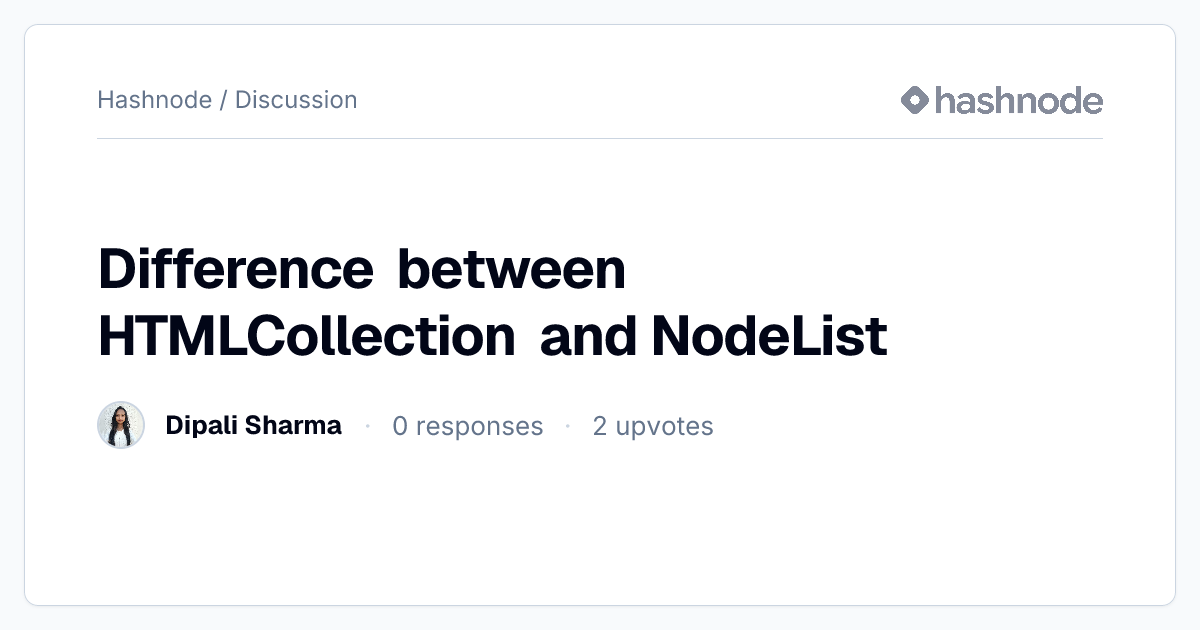1200x630 pixels.
Task: Click the word Sharma in the author name
Action: click(x=298, y=426)
